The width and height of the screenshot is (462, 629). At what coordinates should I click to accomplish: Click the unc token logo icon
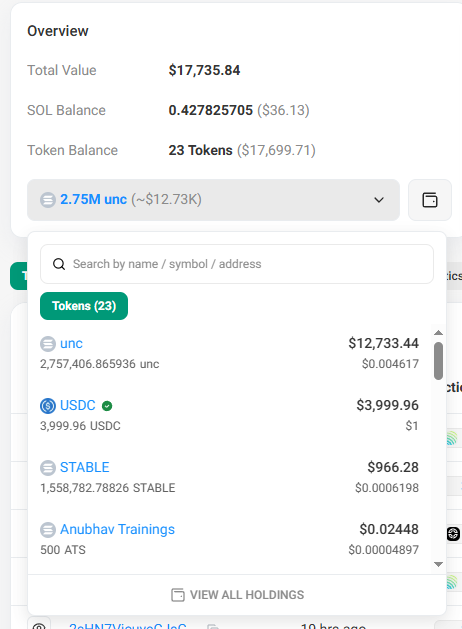point(48,344)
